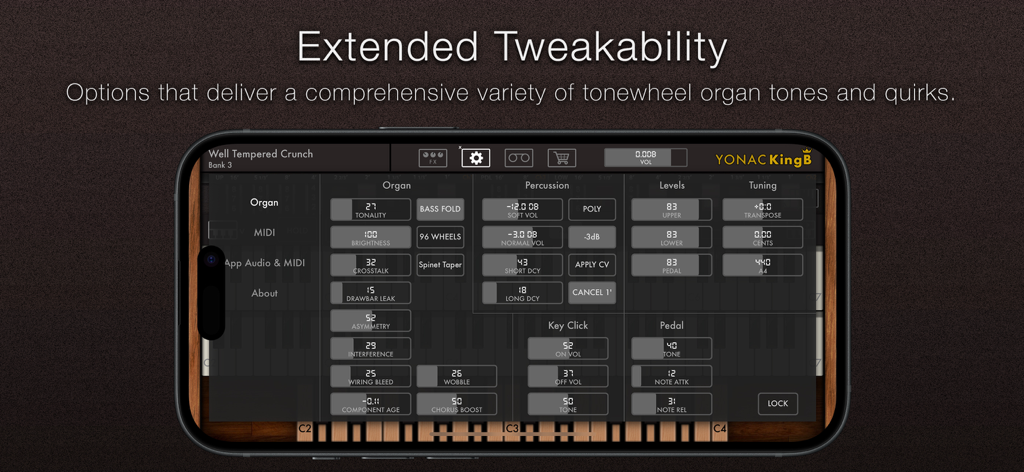
Task: Adjust the LOWER level slider
Action: tap(671, 237)
